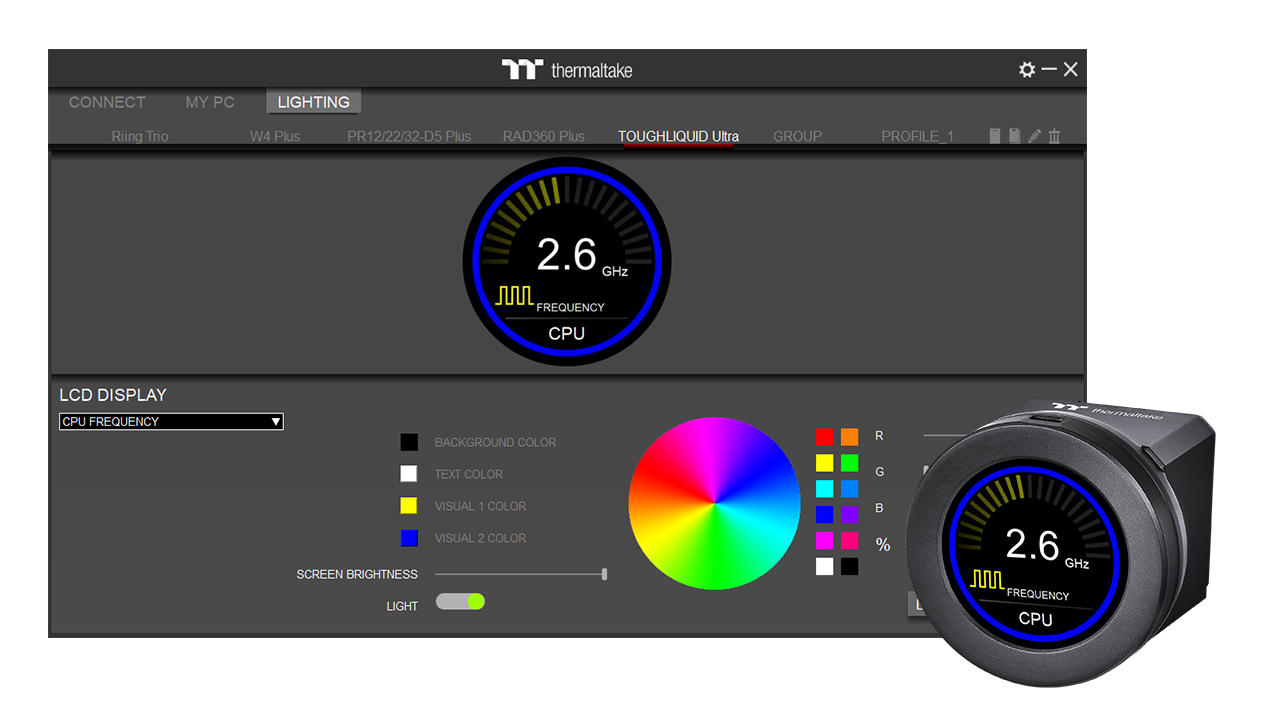
Task: Select the dark blue preset in the palette
Action: [824, 514]
